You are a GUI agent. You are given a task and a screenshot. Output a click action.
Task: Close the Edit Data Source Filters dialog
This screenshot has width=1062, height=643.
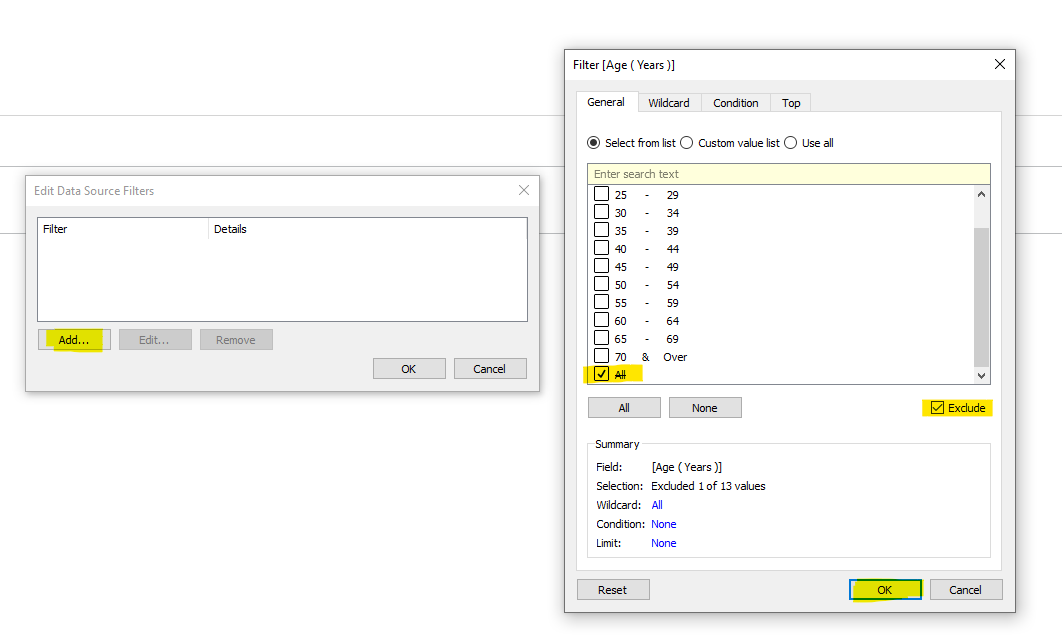coord(523,190)
